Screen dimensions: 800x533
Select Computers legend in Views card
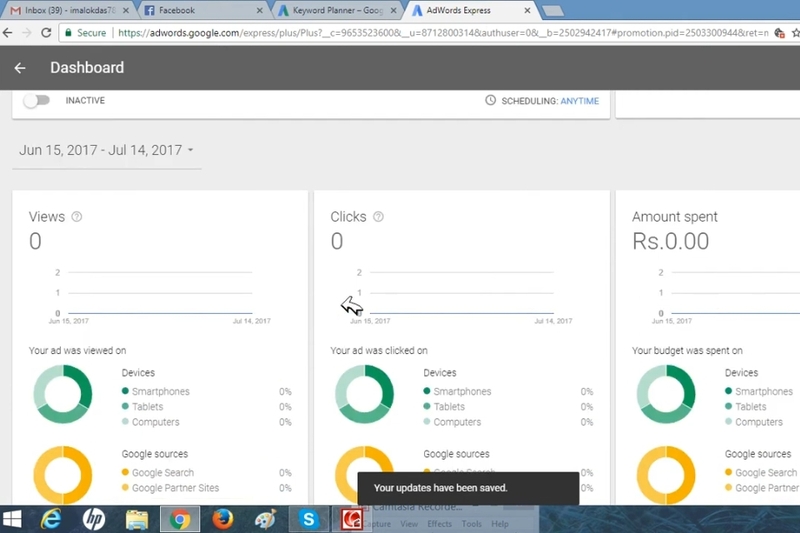[151, 422]
